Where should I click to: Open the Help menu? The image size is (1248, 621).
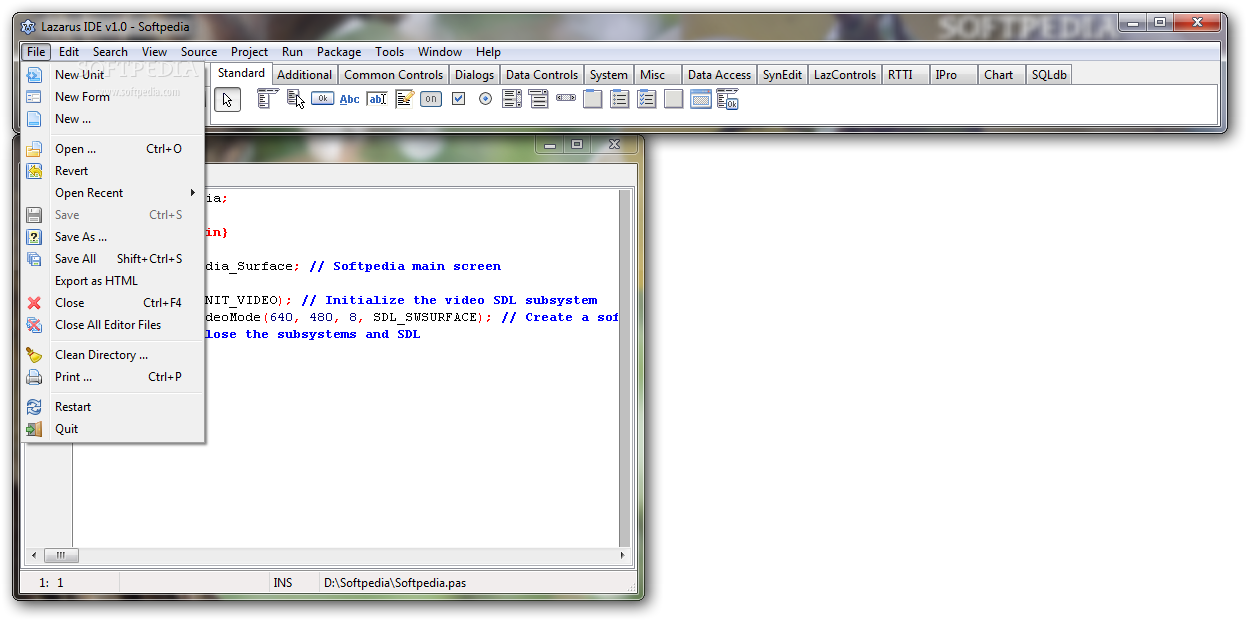[488, 52]
